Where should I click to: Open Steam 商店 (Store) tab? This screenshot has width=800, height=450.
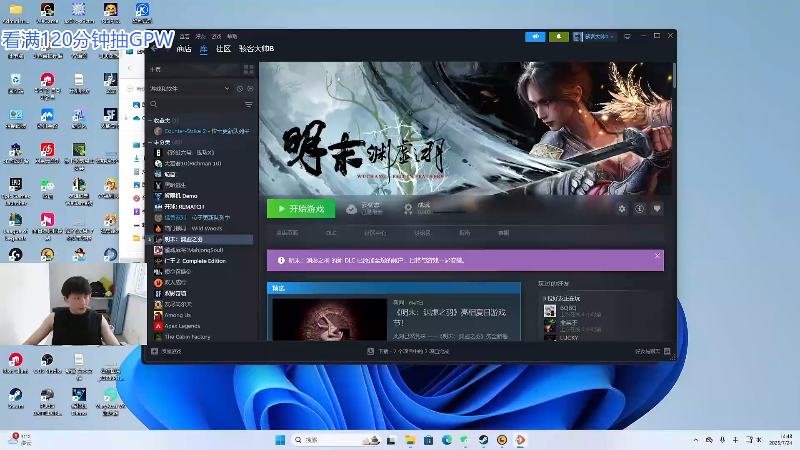(x=184, y=49)
